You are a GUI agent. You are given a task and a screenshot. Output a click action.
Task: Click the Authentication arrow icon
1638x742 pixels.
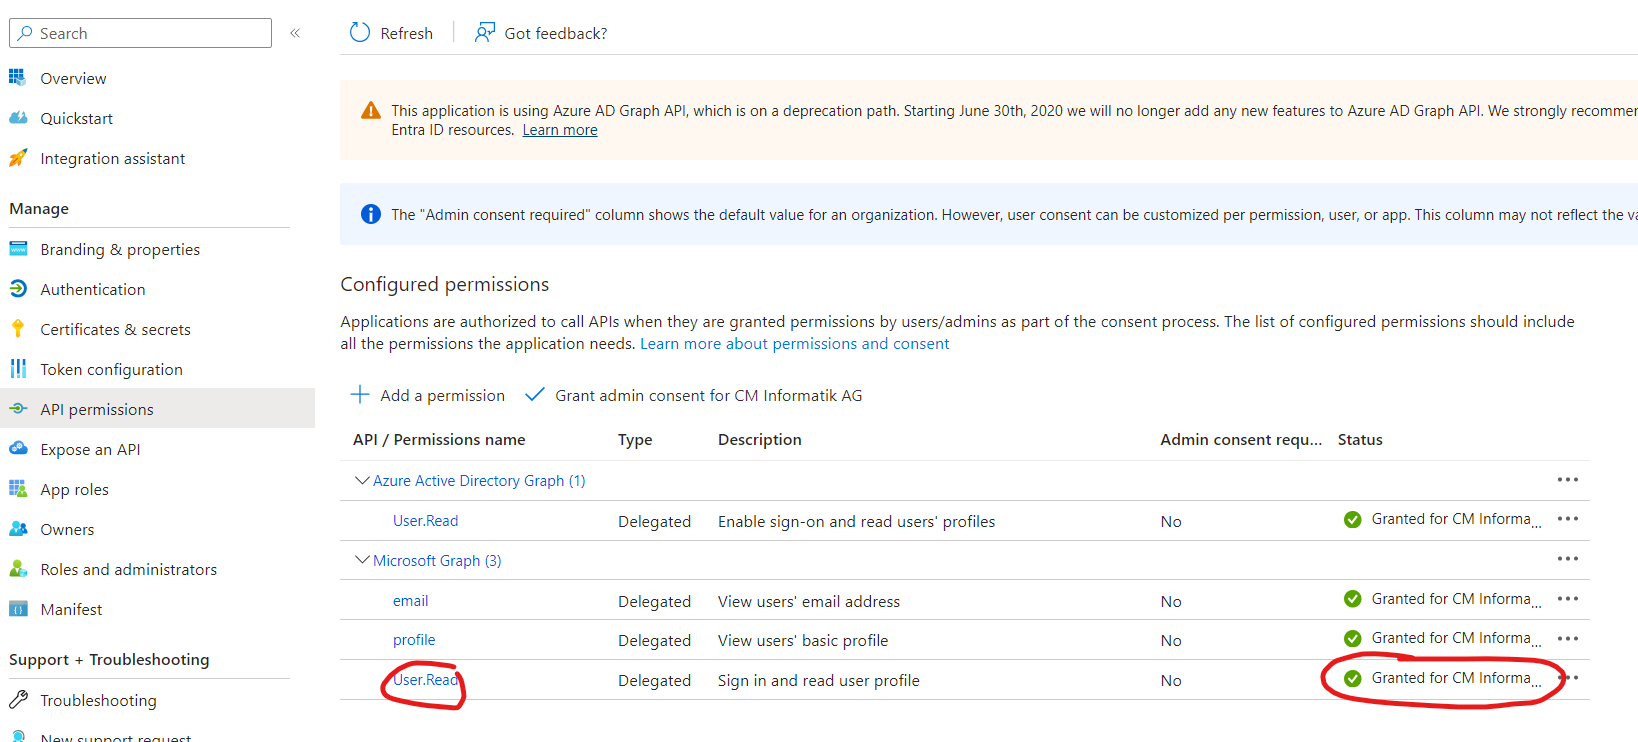click(18, 288)
